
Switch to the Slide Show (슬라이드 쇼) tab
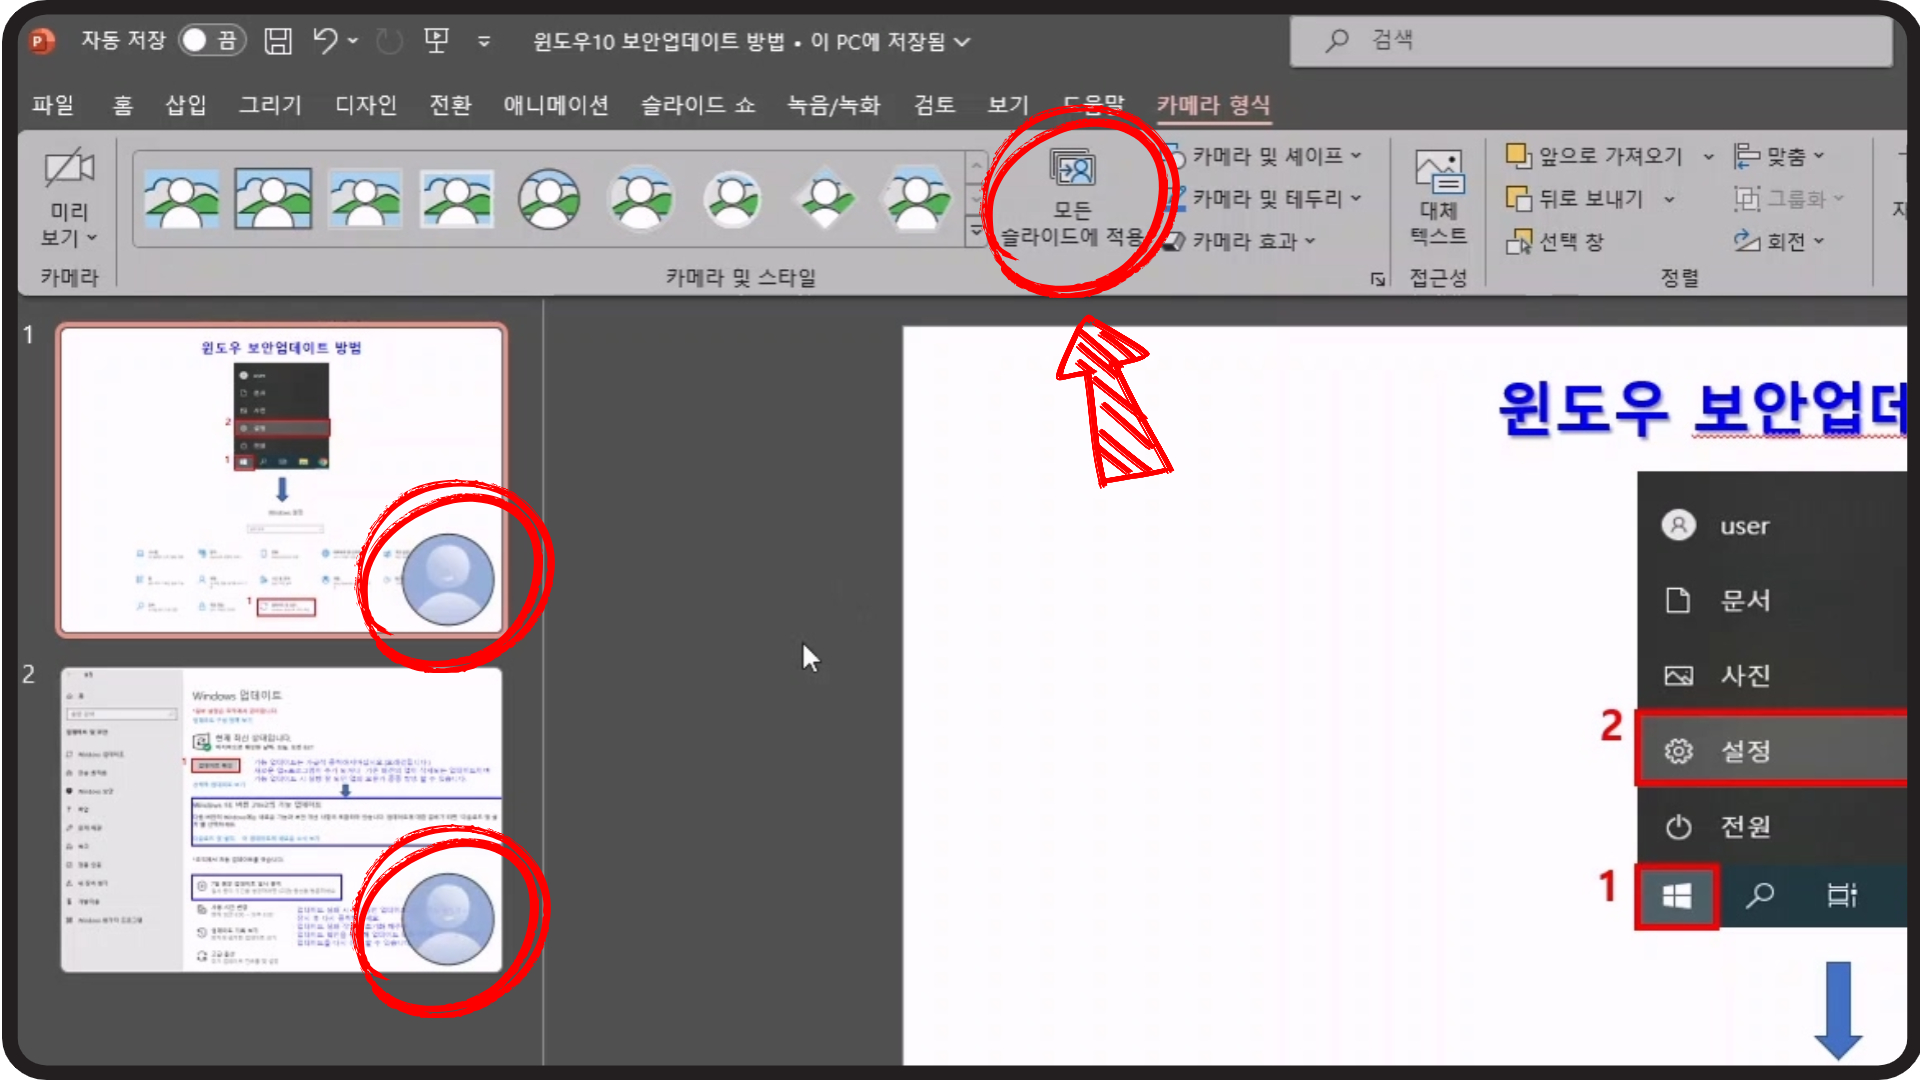click(x=697, y=105)
